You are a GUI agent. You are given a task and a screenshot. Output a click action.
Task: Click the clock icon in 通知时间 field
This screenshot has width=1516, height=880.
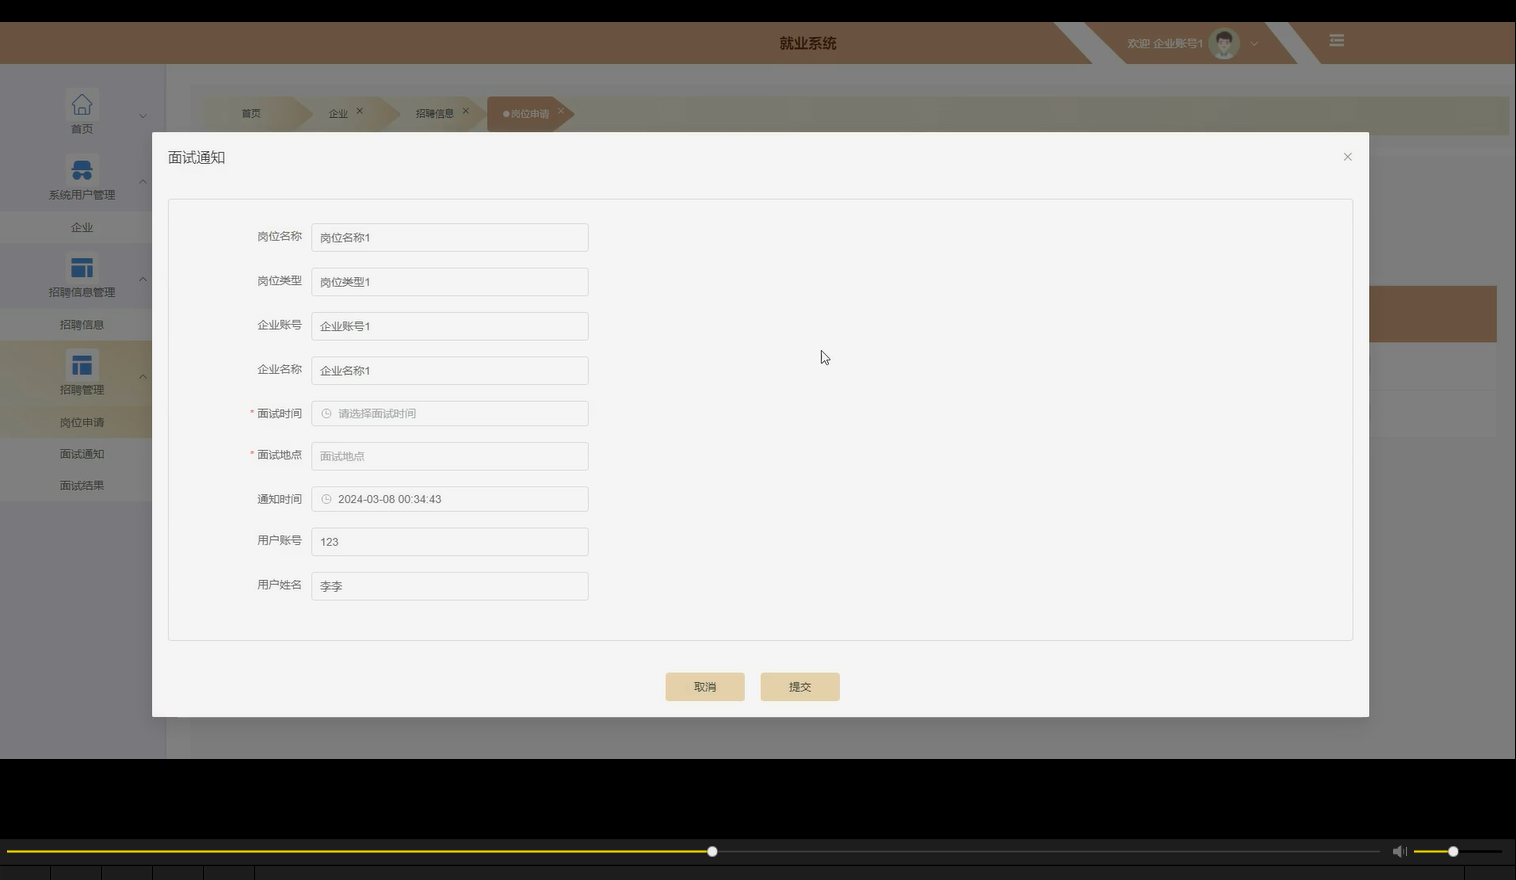(326, 499)
